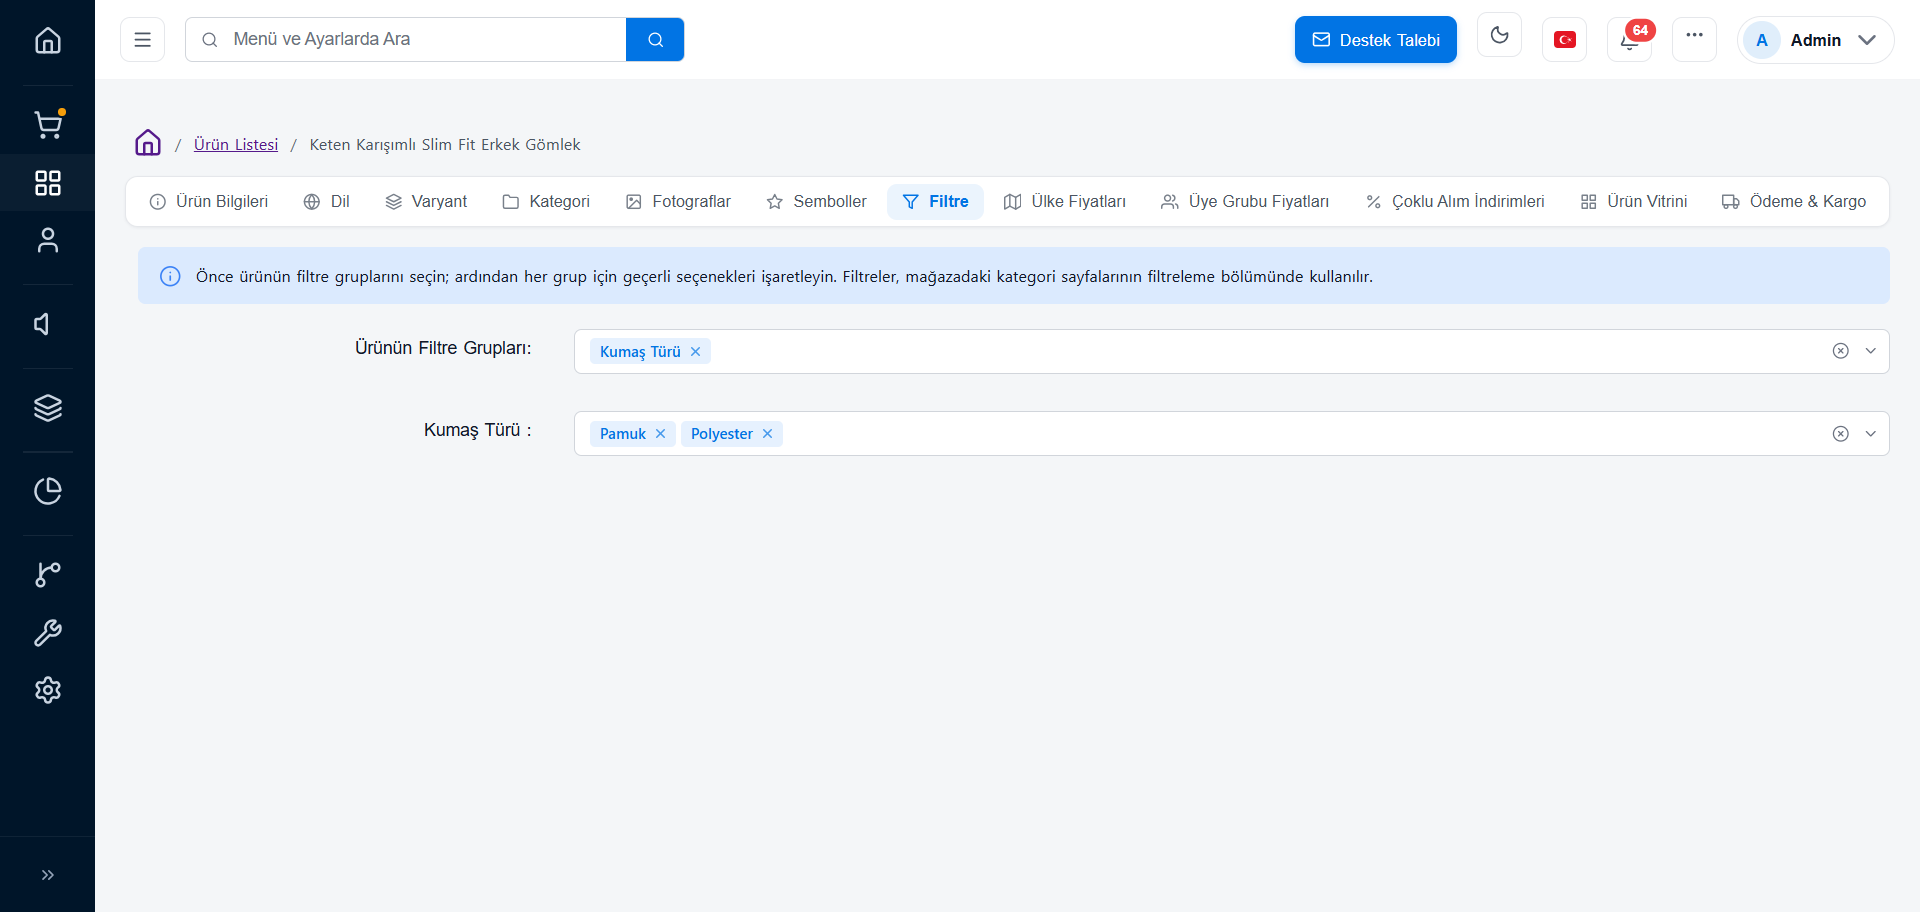
Task: Toggle the hamburger menu button
Action: point(142,40)
